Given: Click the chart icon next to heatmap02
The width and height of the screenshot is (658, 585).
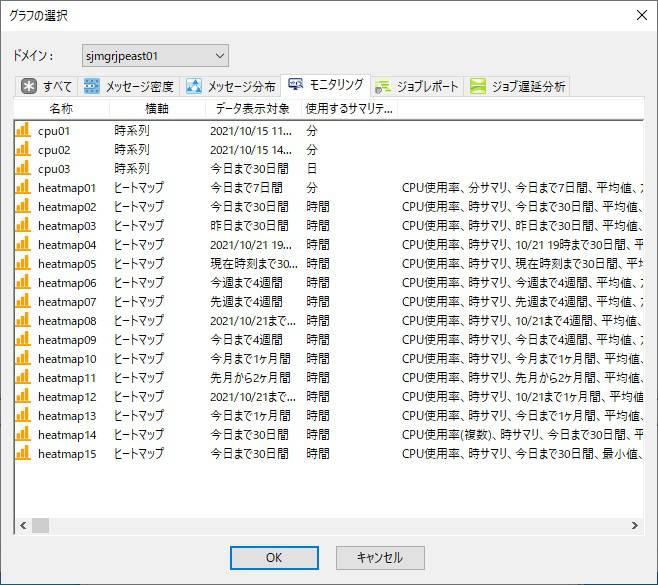Looking at the screenshot, I should 23,206.
